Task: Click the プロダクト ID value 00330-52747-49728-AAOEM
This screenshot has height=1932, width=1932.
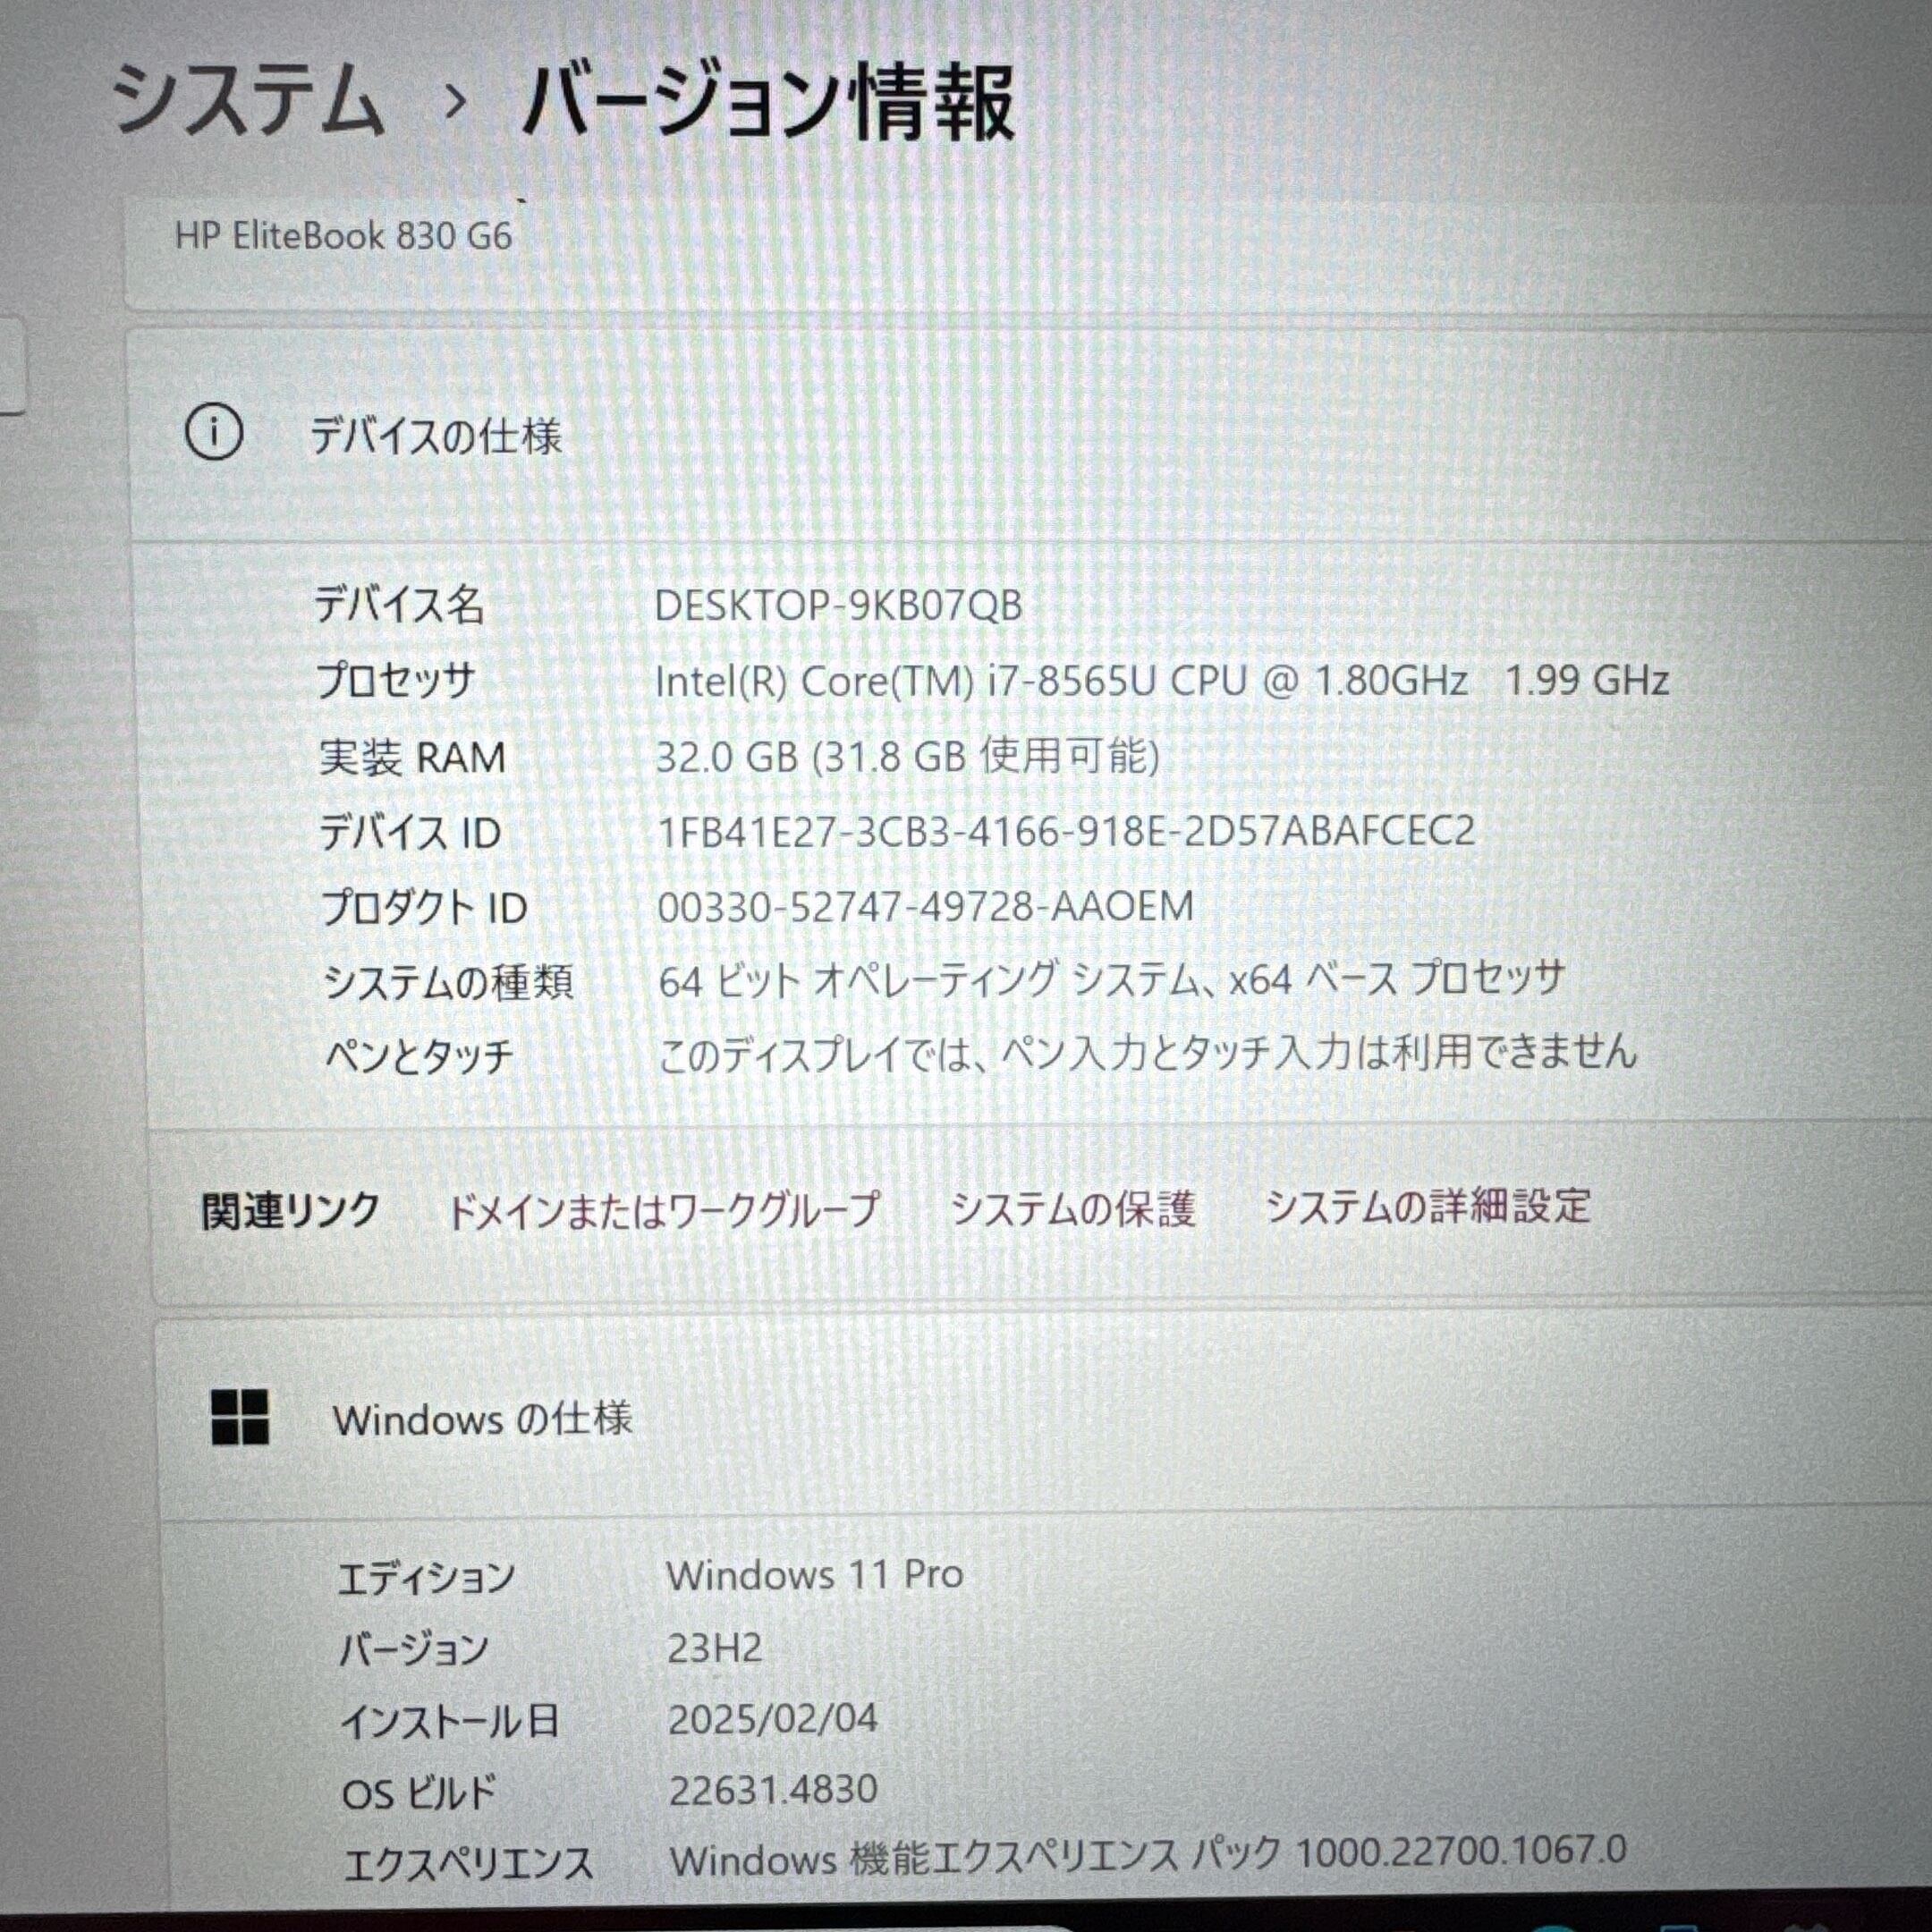Action: pos(925,907)
